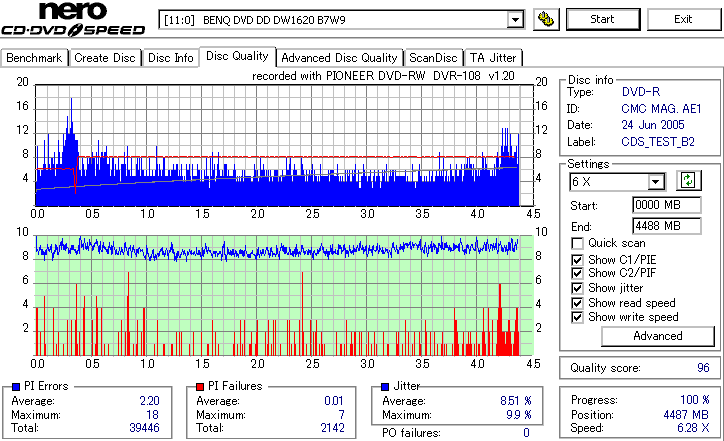Enable the Quick scan checkbox

tap(577, 243)
